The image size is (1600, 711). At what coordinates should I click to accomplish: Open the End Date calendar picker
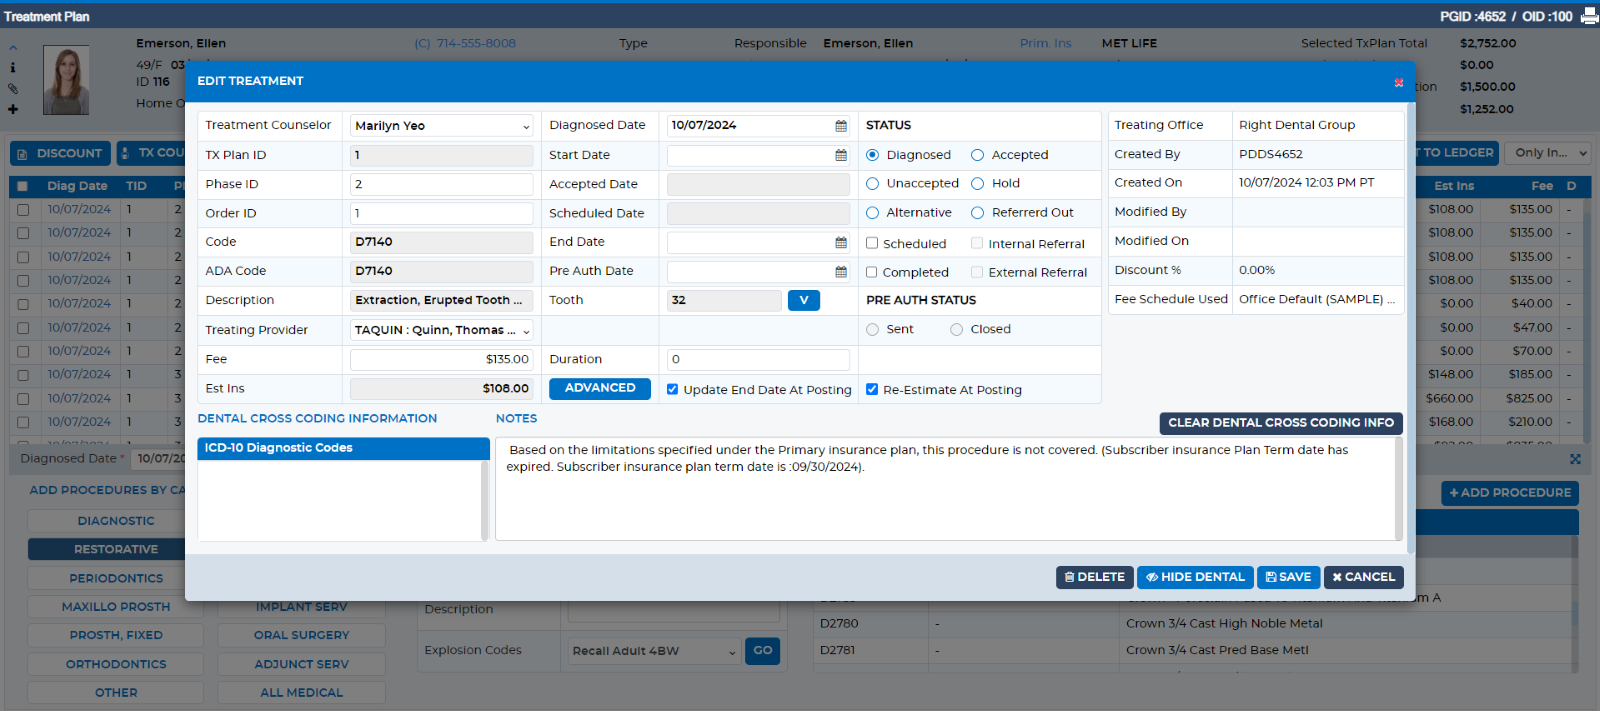click(x=841, y=243)
